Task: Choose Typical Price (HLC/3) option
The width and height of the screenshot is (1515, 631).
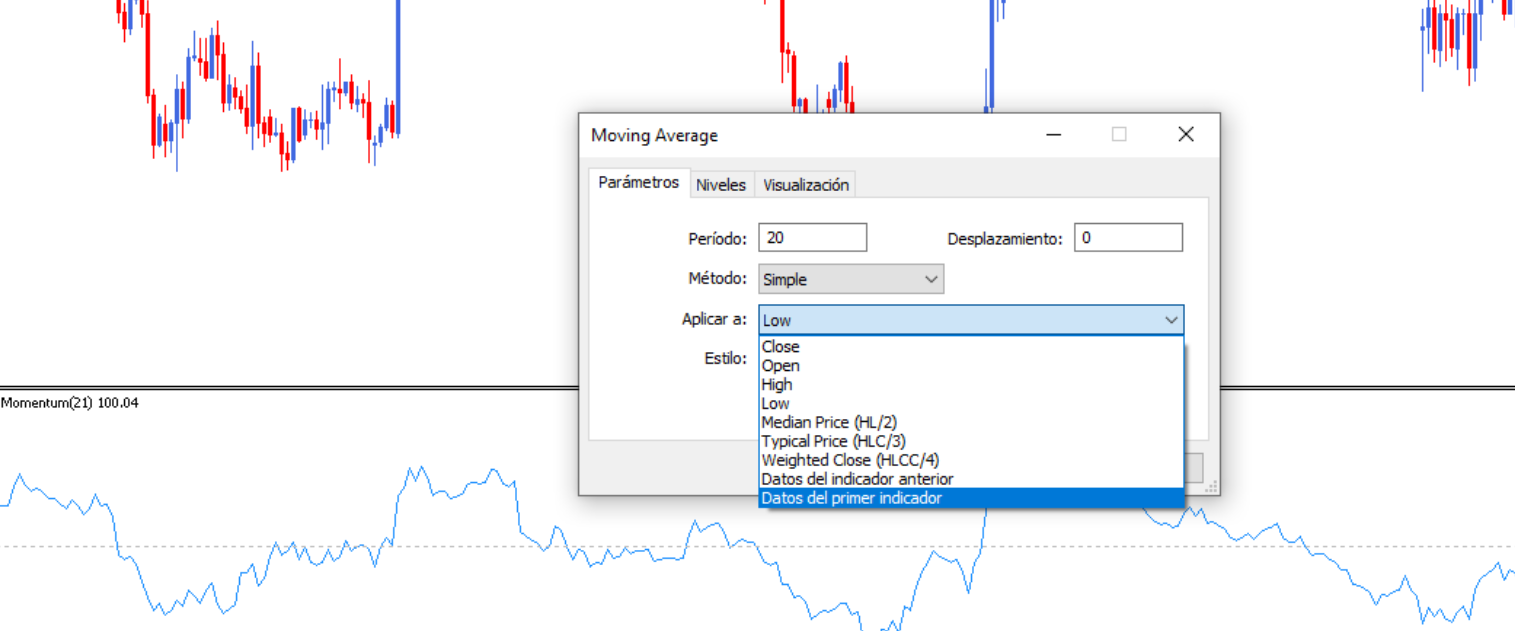Action: 971,441
